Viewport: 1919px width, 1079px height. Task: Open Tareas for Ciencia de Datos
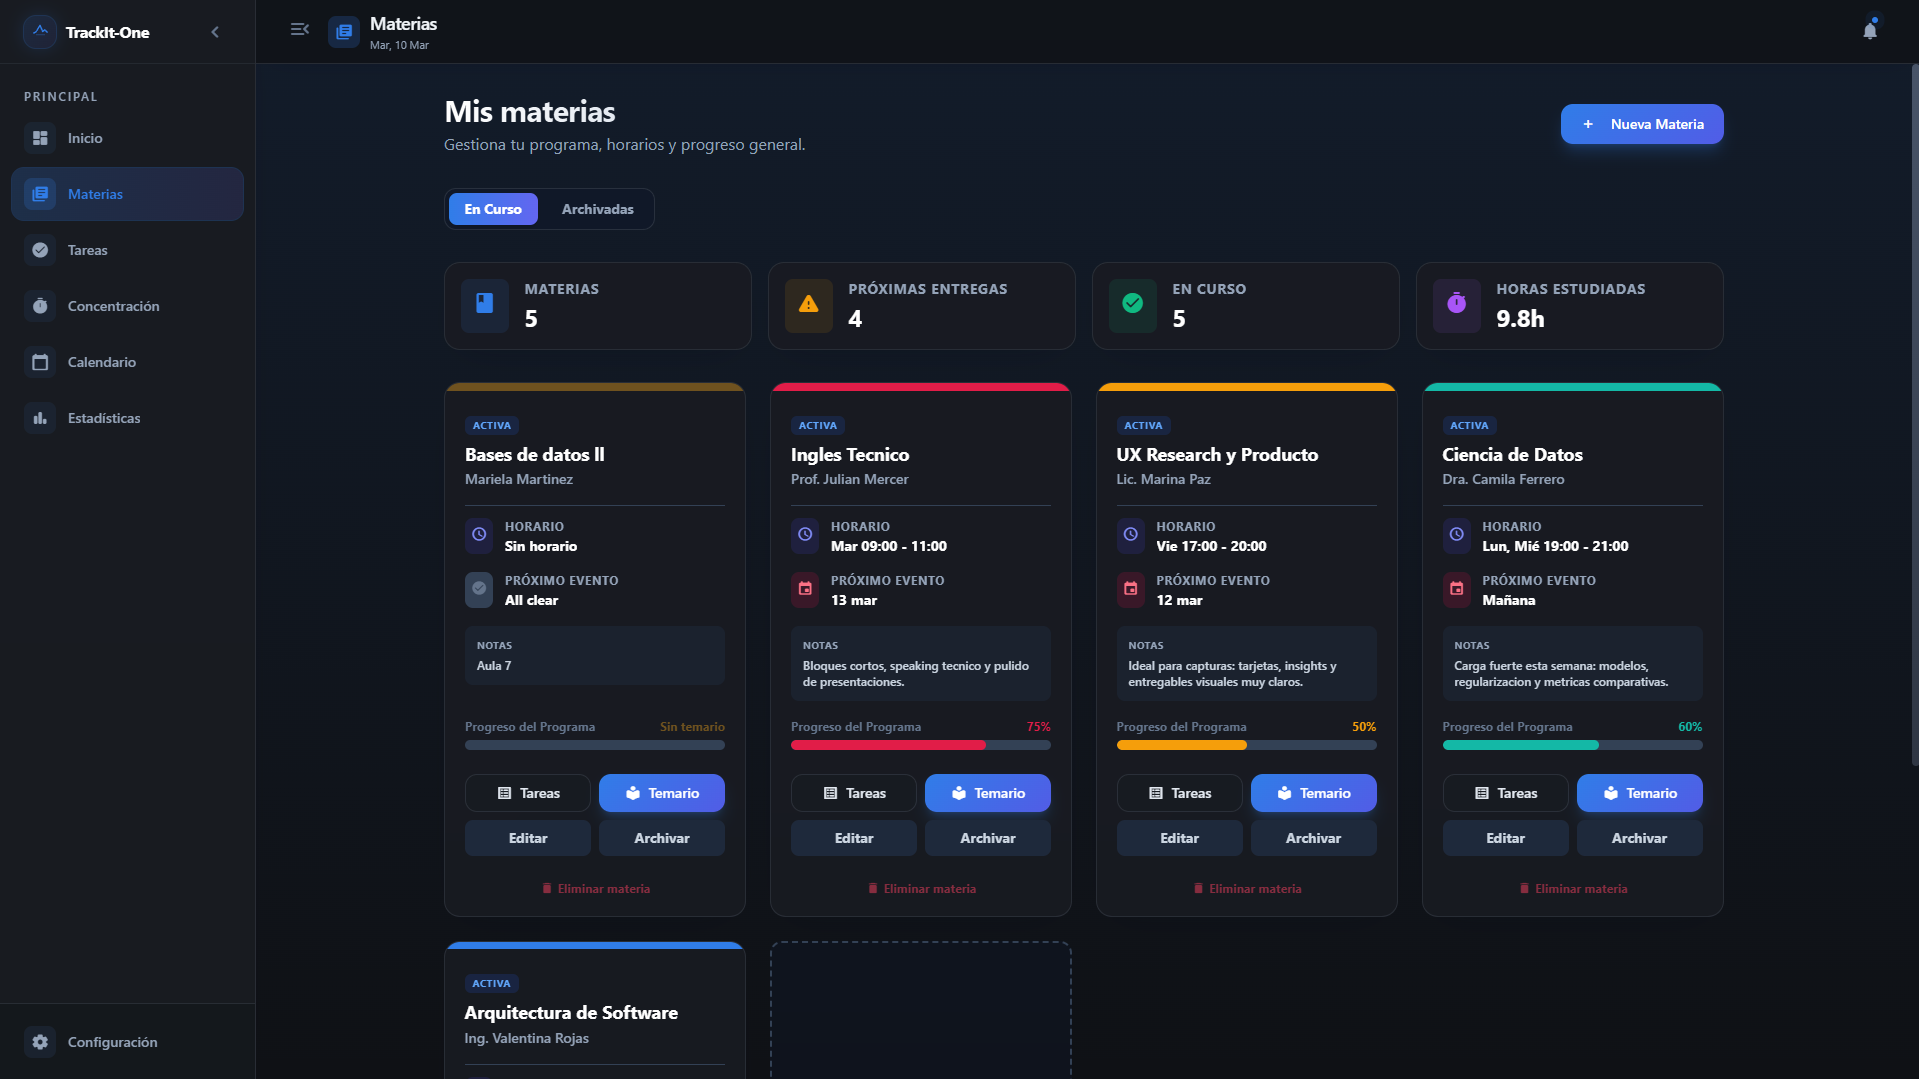pos(1506,793)
